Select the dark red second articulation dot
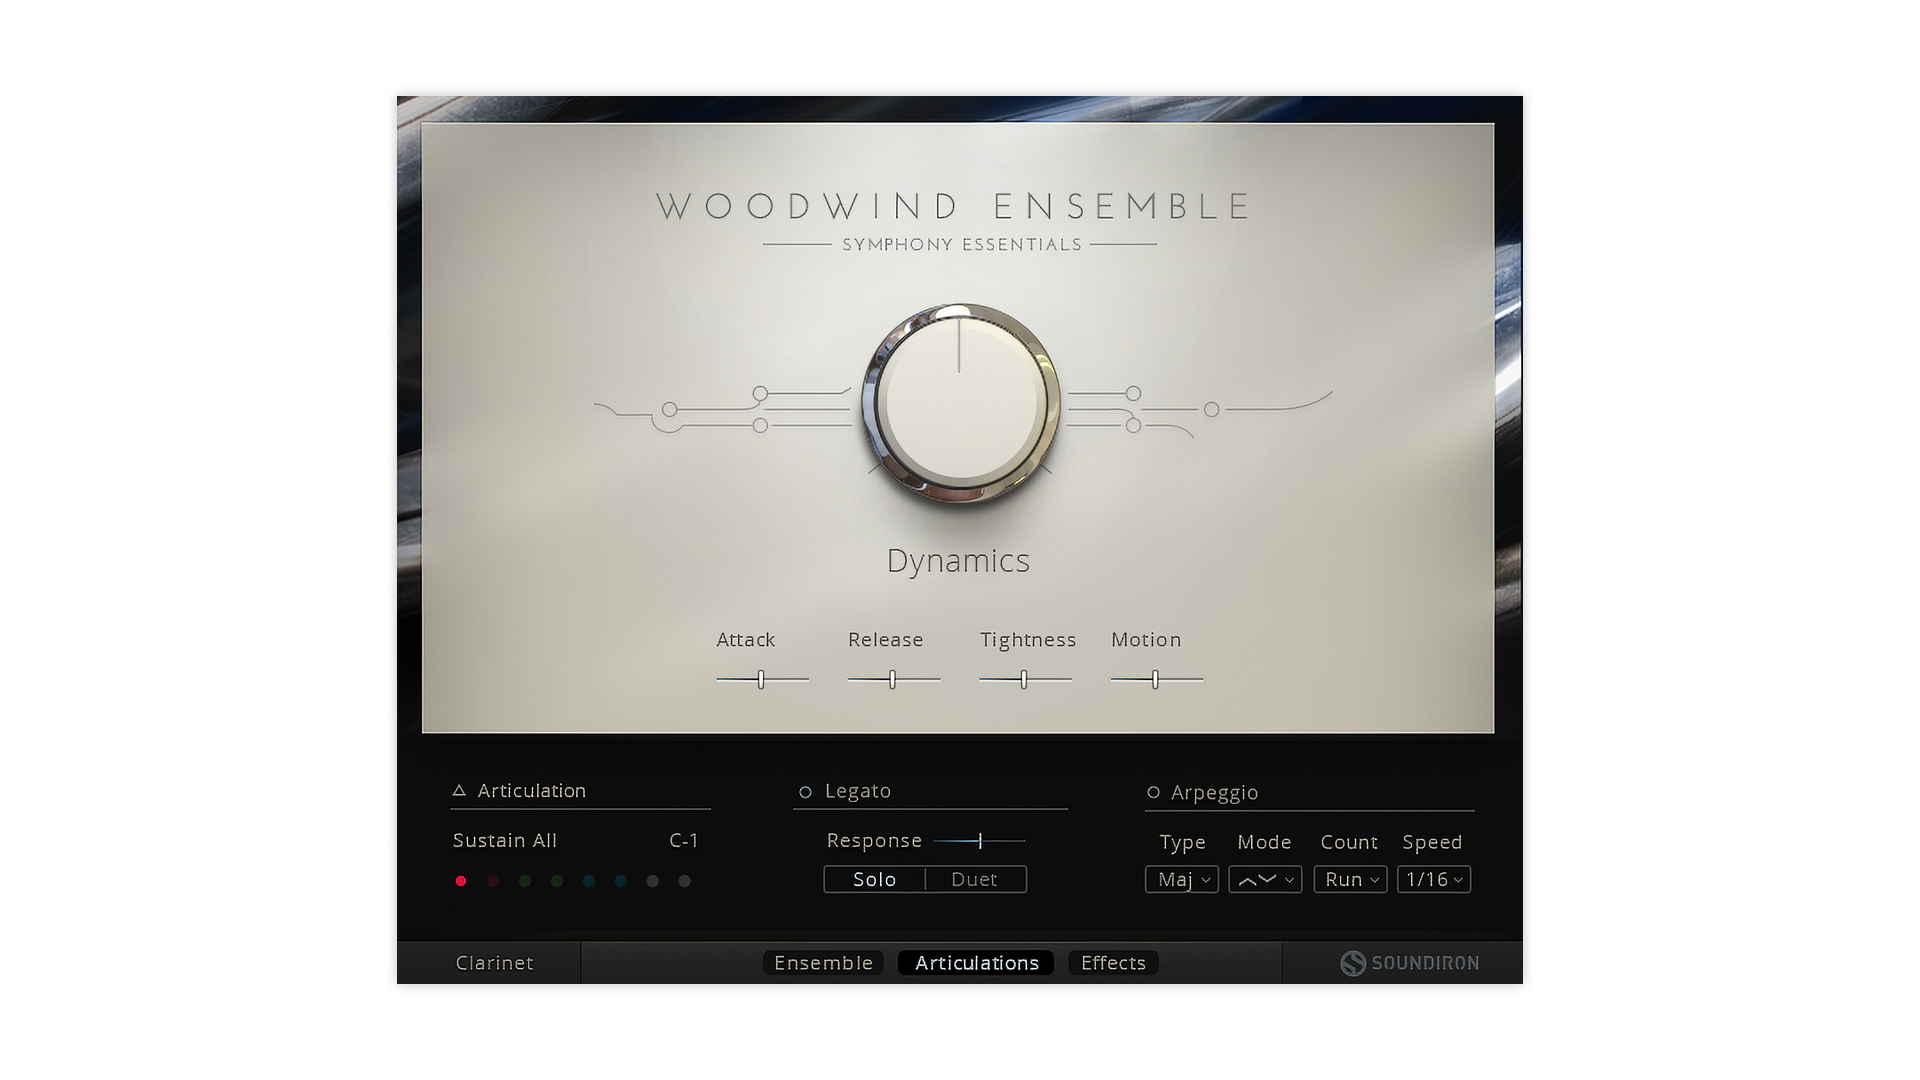This screenshot has width=1920, height=1080. point(493,881)
